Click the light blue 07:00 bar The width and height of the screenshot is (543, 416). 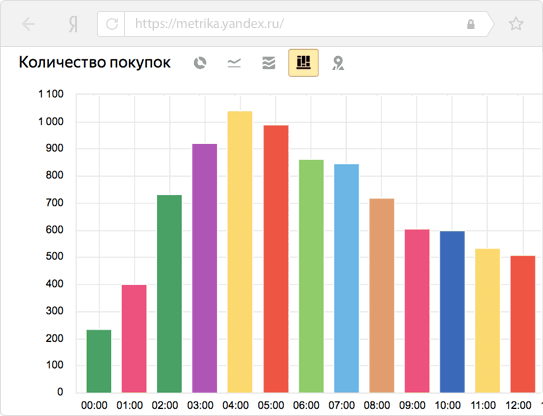346,278
